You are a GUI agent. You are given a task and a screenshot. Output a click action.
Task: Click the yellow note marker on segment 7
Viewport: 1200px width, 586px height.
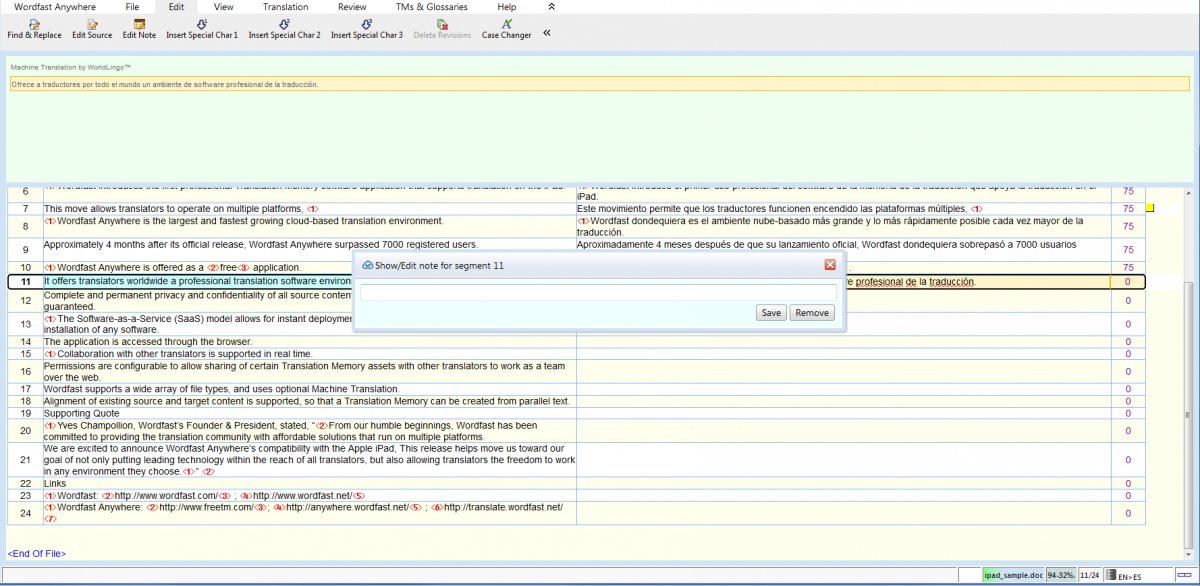click(x=1149, y=208)
